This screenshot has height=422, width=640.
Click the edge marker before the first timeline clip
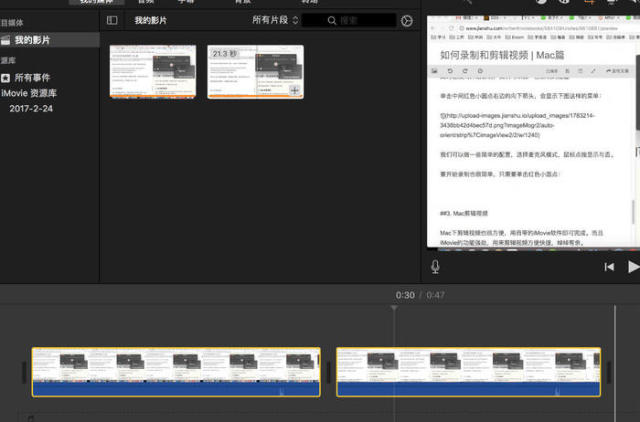24,372
